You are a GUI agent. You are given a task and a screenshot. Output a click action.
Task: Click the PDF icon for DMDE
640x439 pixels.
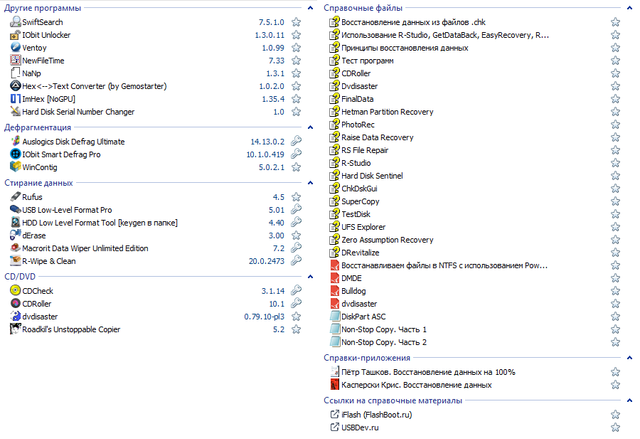(334, 278)
